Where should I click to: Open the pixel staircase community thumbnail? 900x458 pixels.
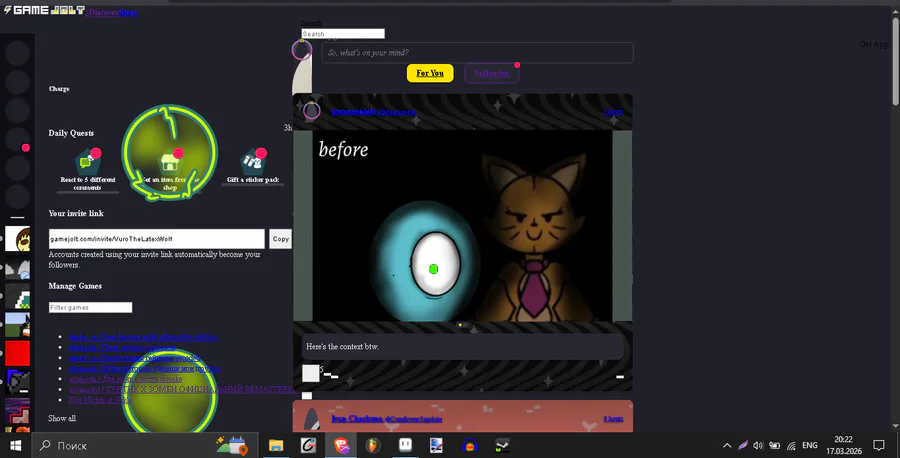click(x=17, y=296)
